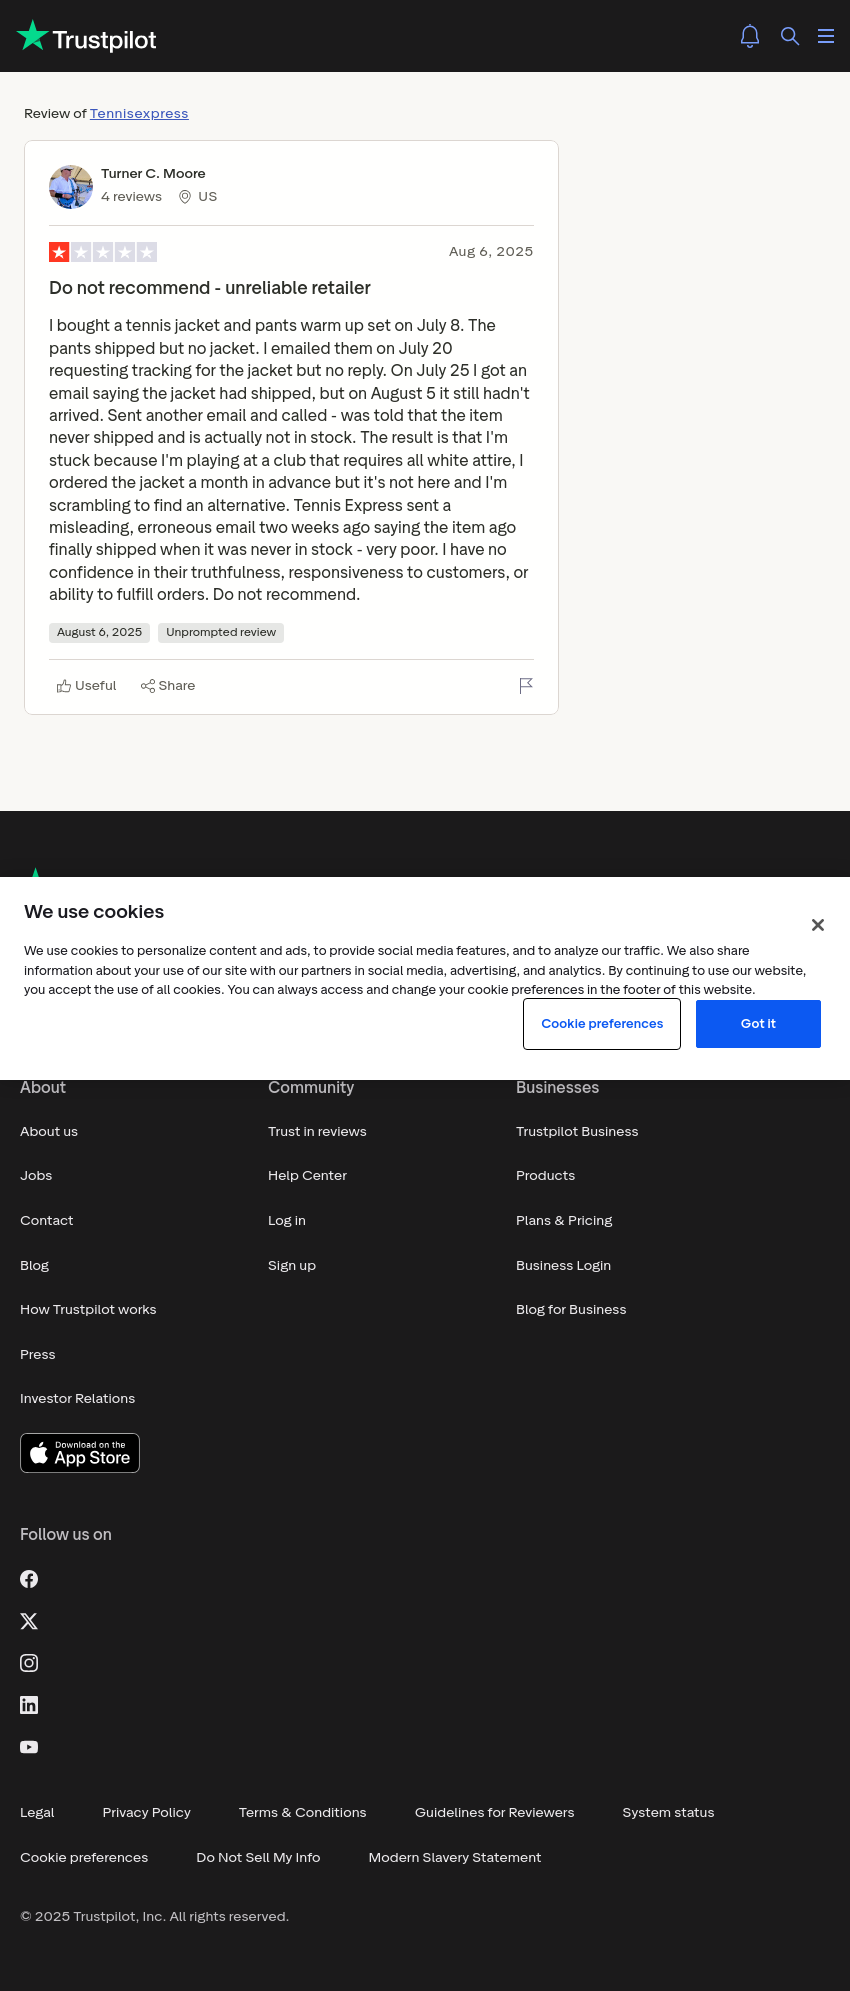Flag the review with the flag icon
The width and height of the screenshot is (850, 1991).
[x=526, y=685]
